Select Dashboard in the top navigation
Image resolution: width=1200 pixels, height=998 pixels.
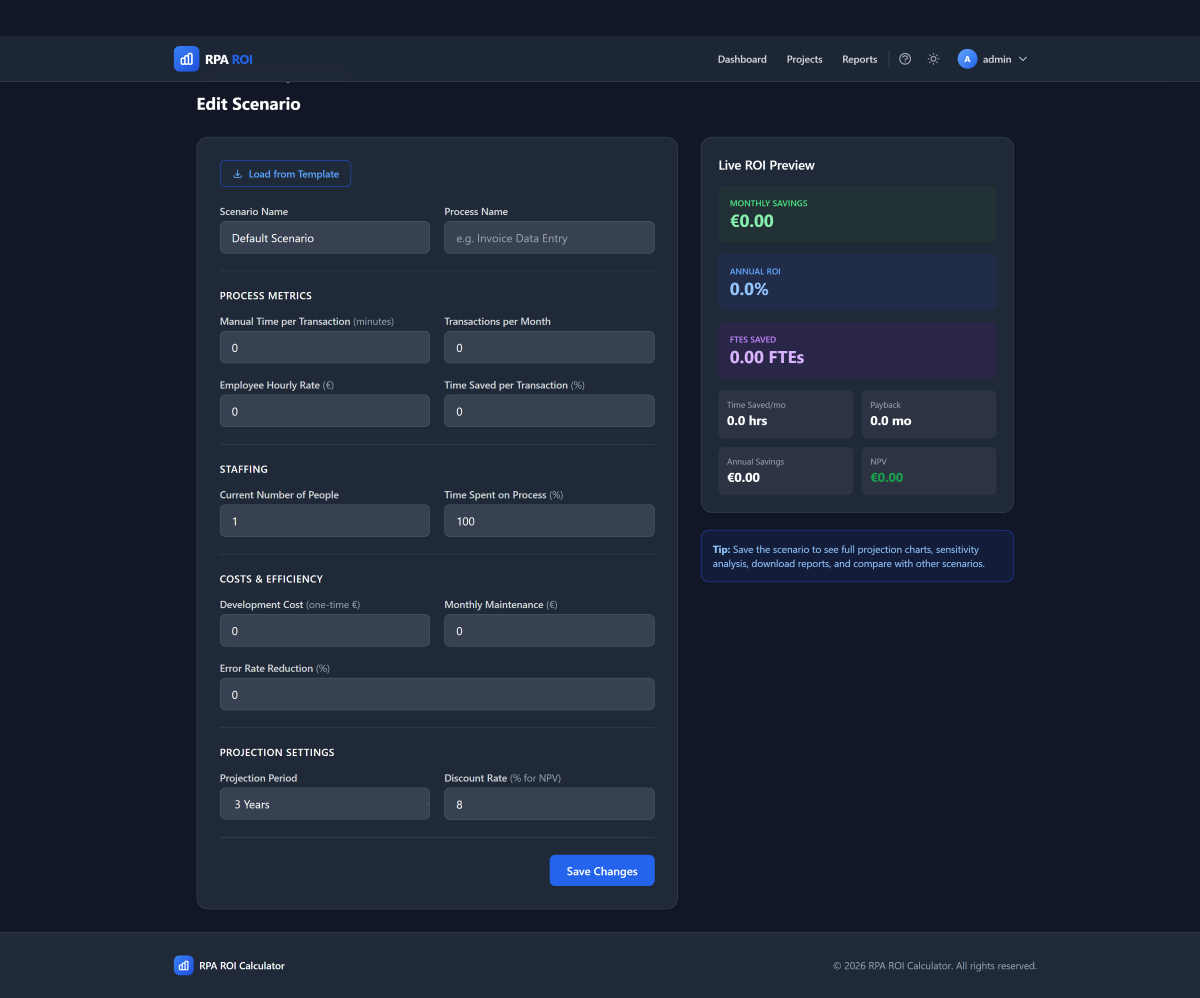742,59
